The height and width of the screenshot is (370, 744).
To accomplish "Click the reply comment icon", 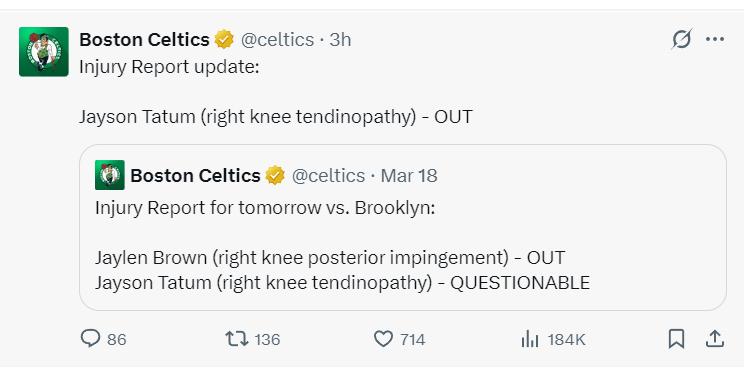I will pos(90,339).
